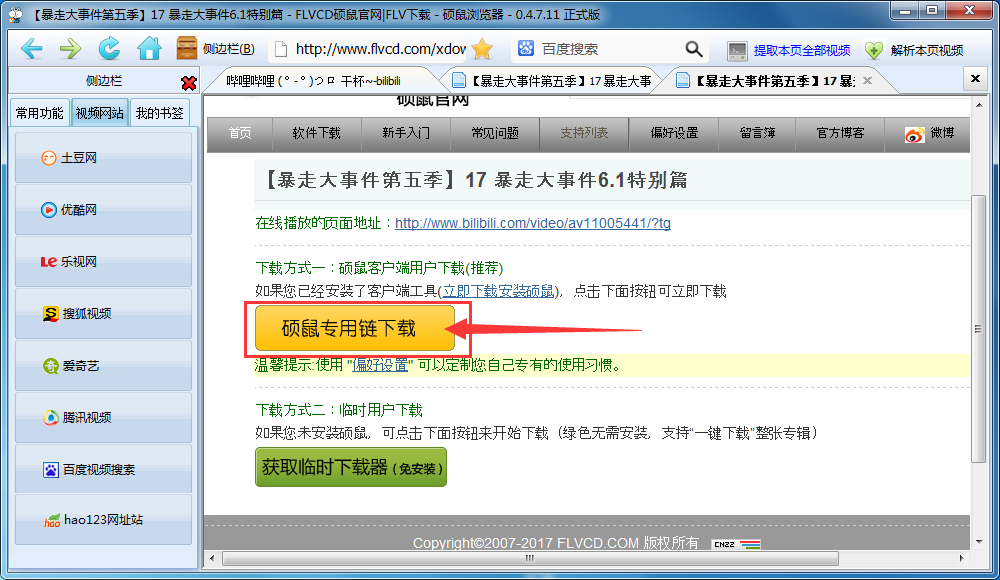
Task: Open 乐视网 from the sidebar
Action: [103, 262]
